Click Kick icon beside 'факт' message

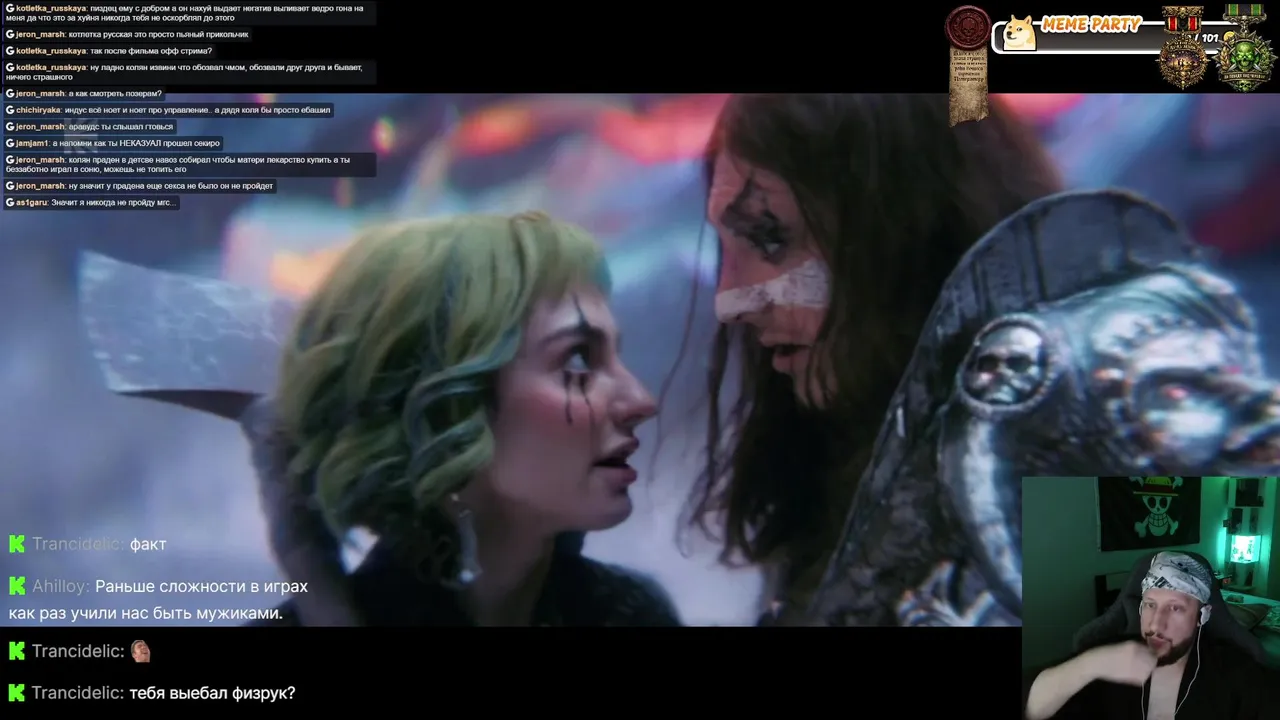point(16,544)
